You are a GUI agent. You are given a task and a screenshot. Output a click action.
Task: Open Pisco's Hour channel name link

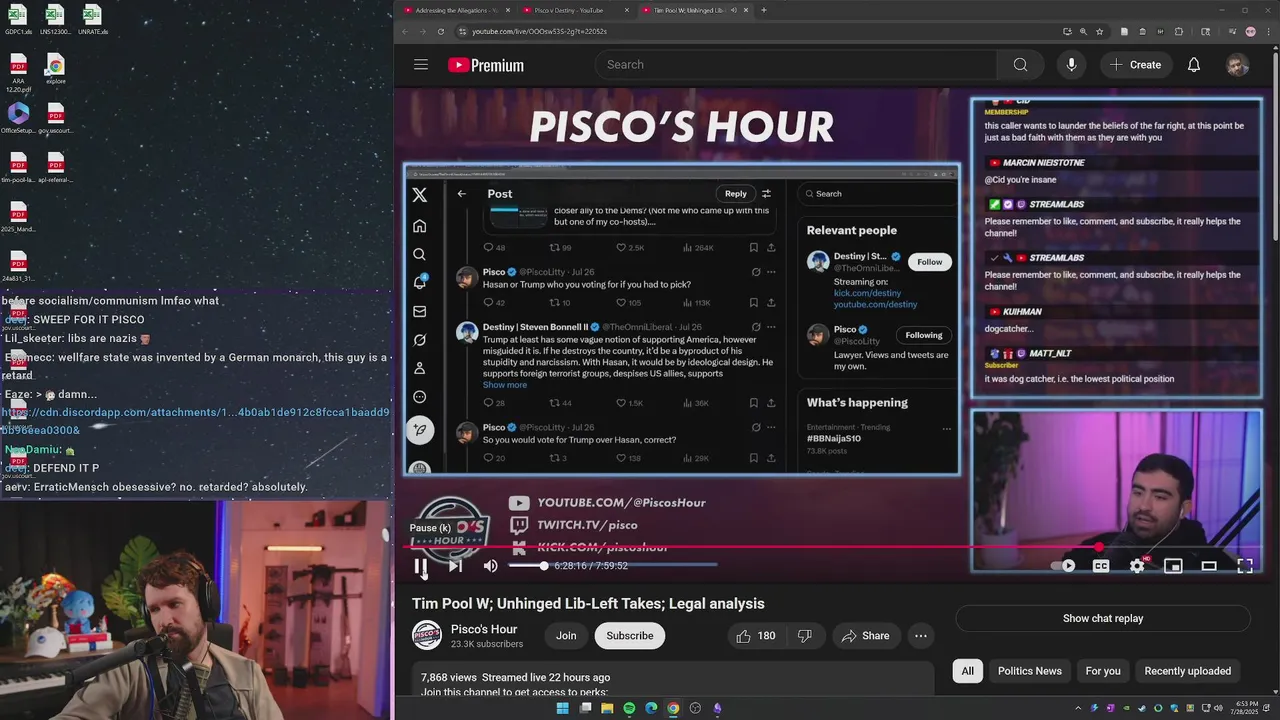point(484,629)
